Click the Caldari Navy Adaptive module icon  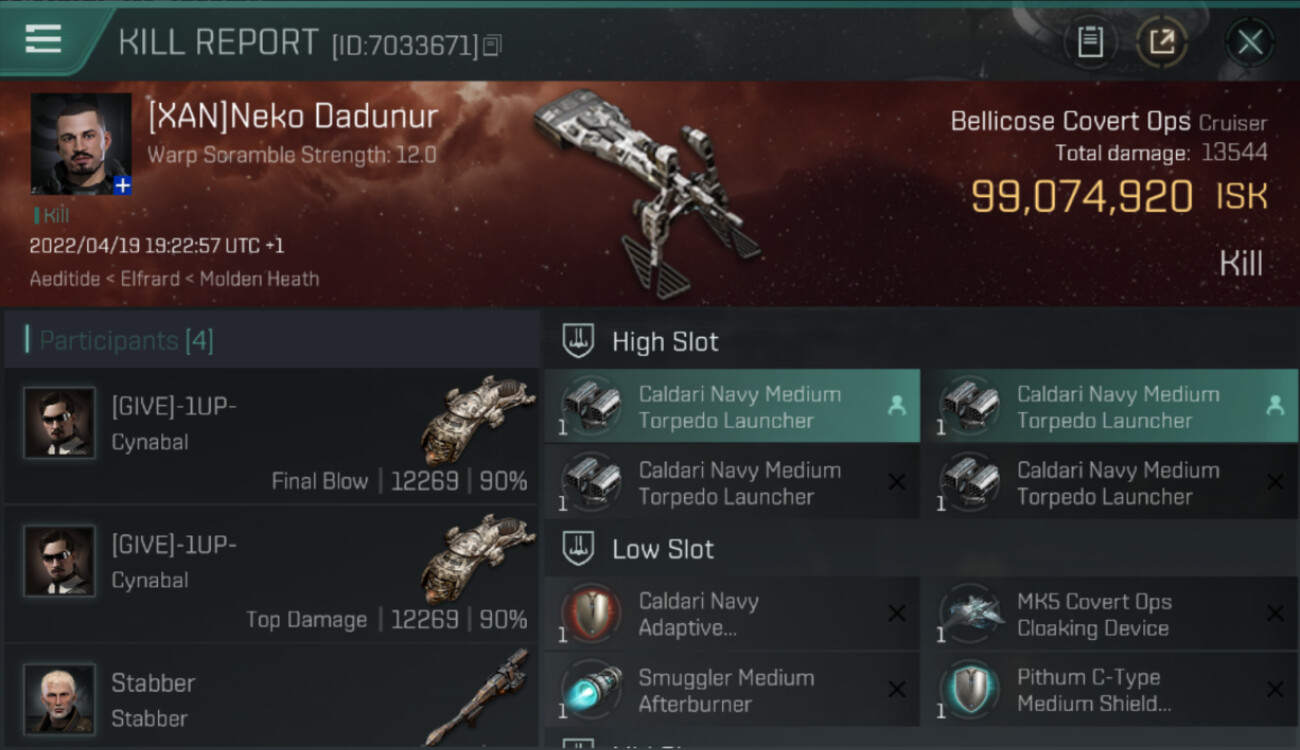(x=592, y=614)
